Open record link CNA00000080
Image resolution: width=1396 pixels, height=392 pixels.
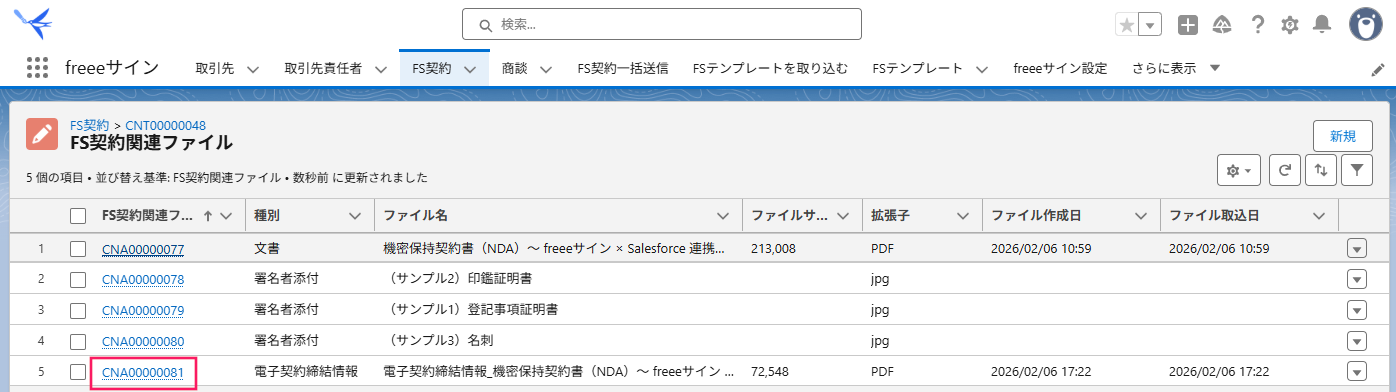(143, 342)
